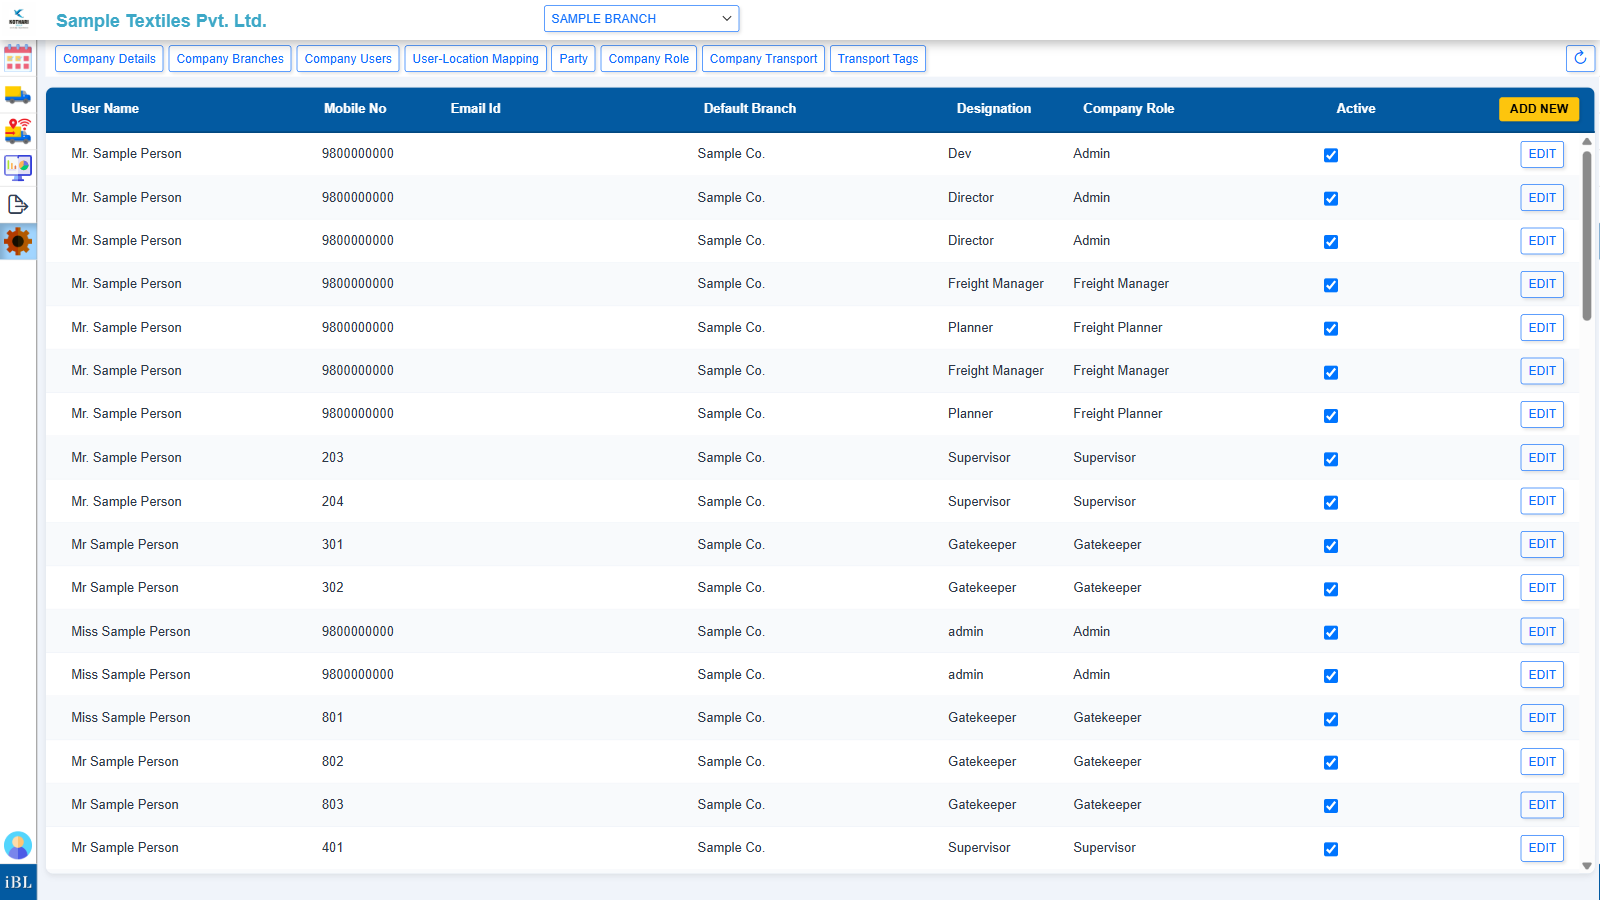Click the Email Id column header

pos(475,109)
